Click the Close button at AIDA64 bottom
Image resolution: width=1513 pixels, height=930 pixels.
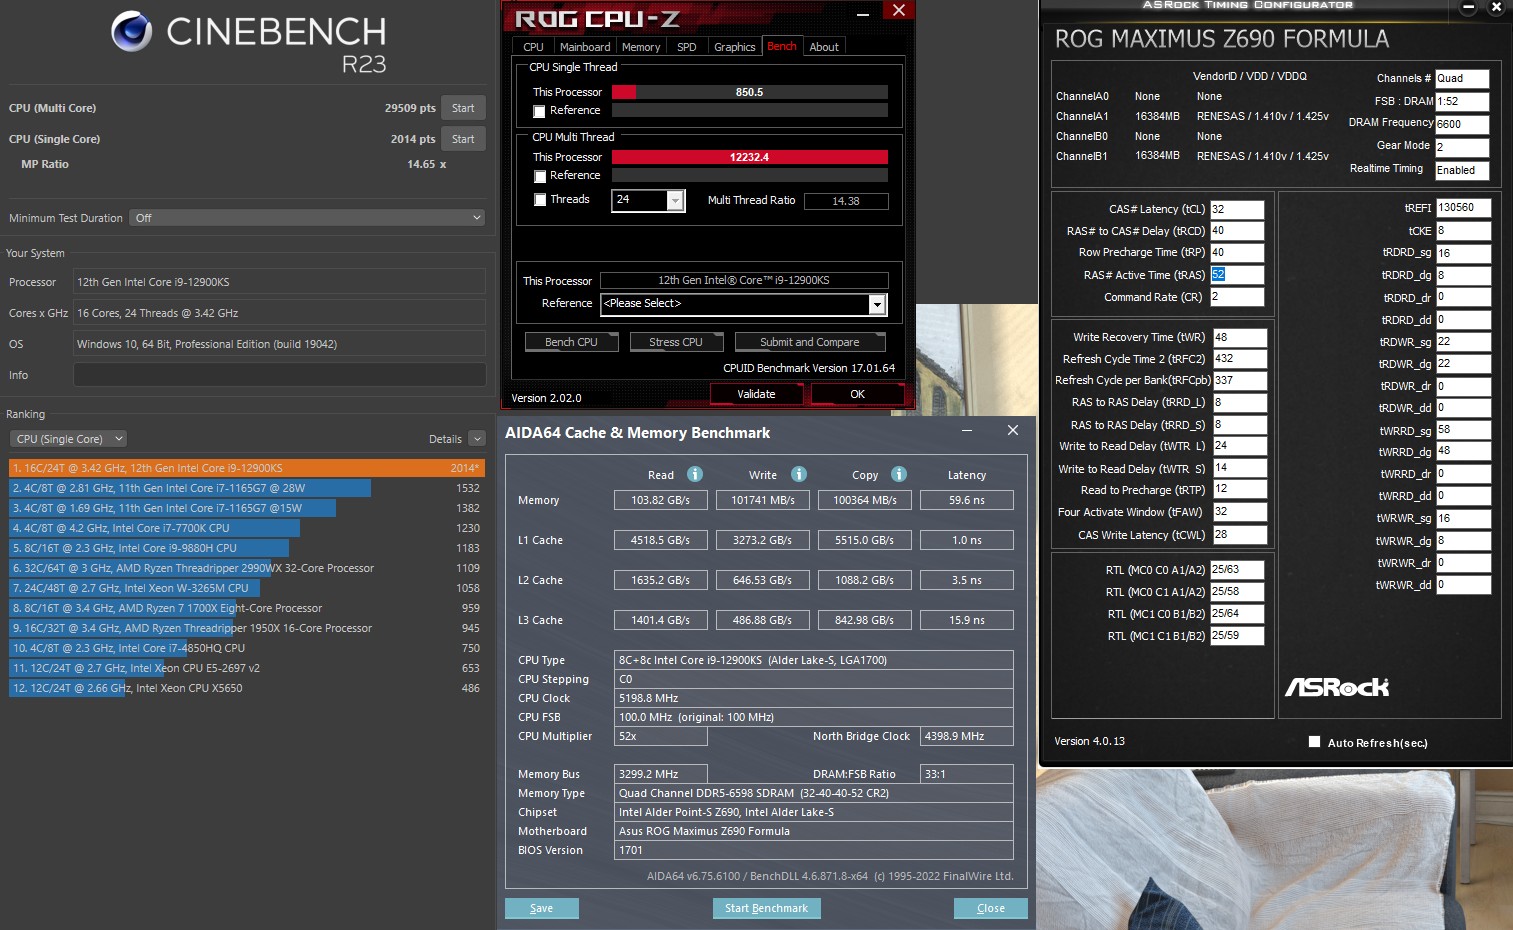(991, 908)
